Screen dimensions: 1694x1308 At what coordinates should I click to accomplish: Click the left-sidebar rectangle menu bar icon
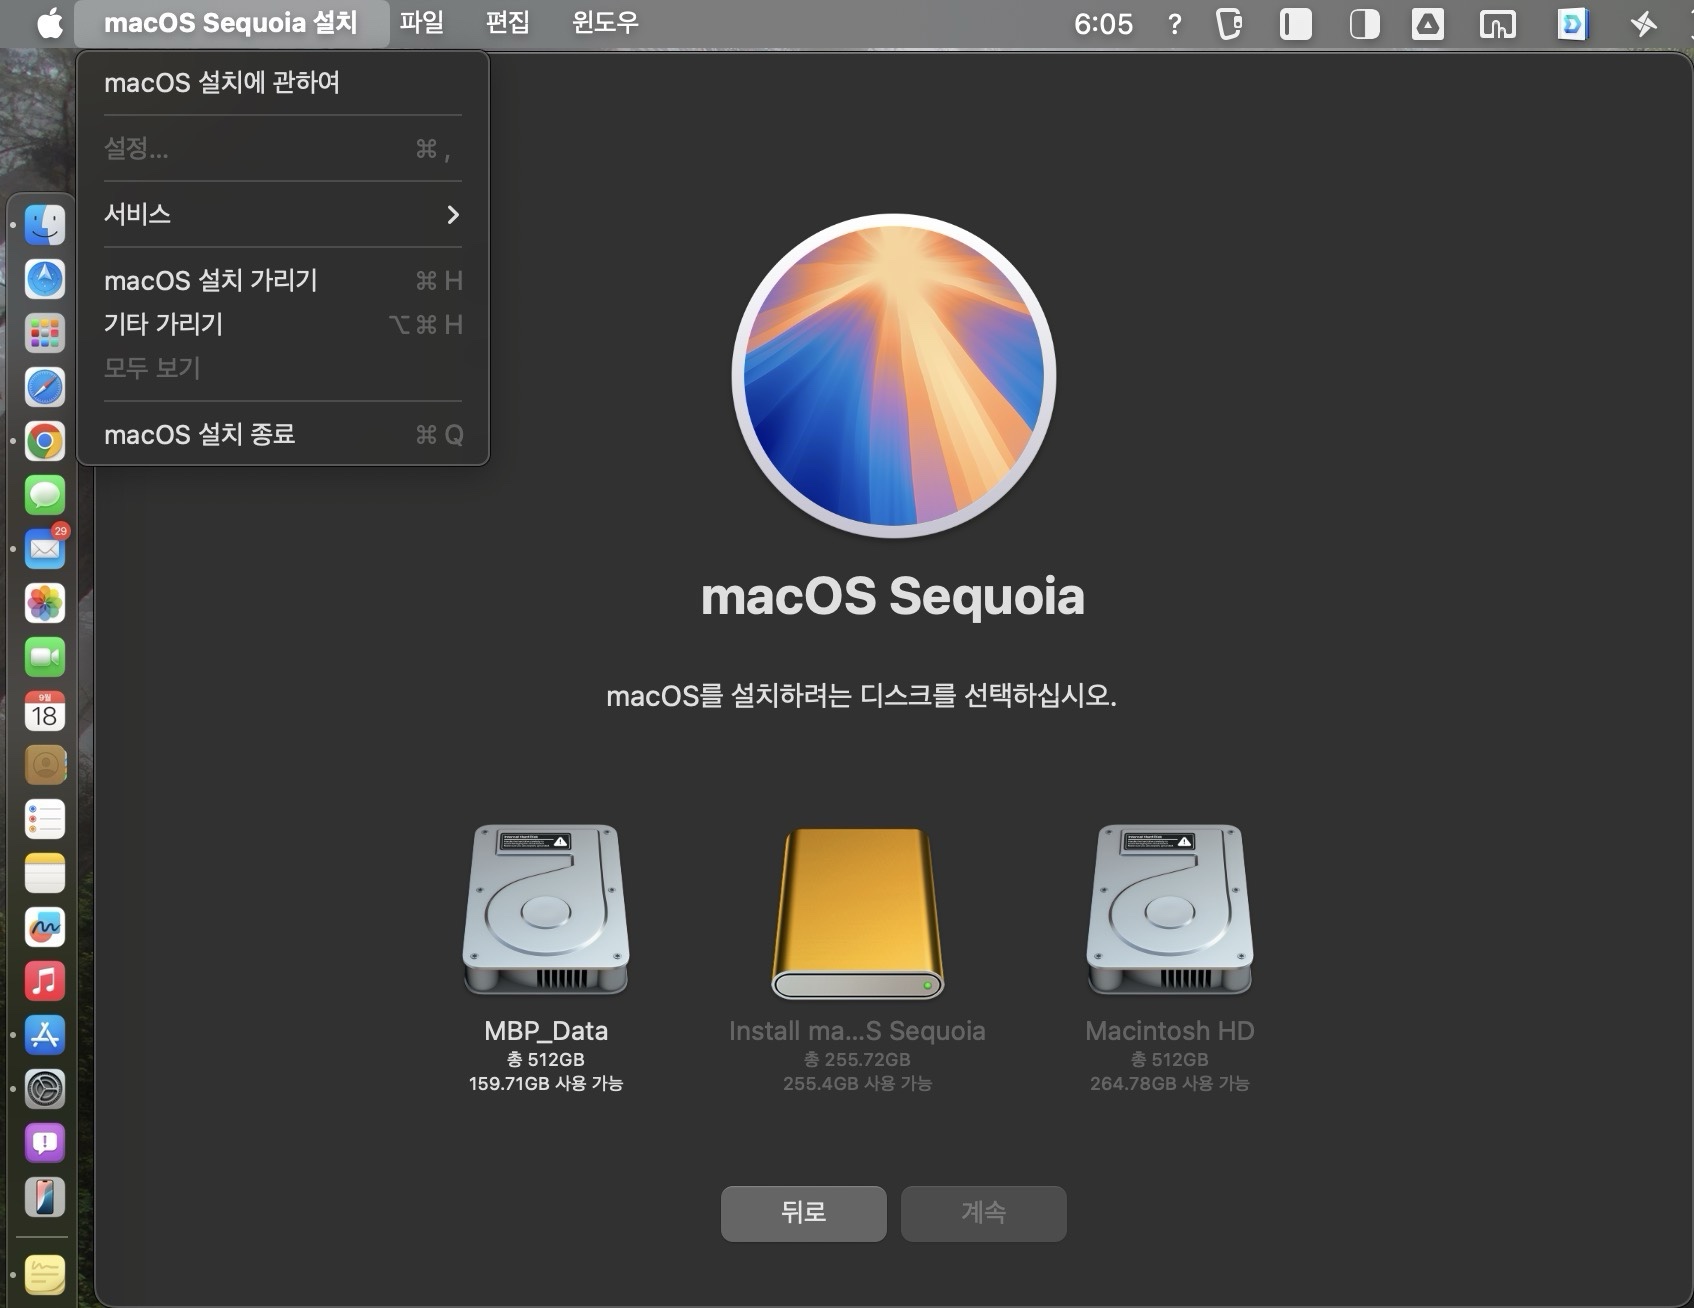pos(1296,24)
